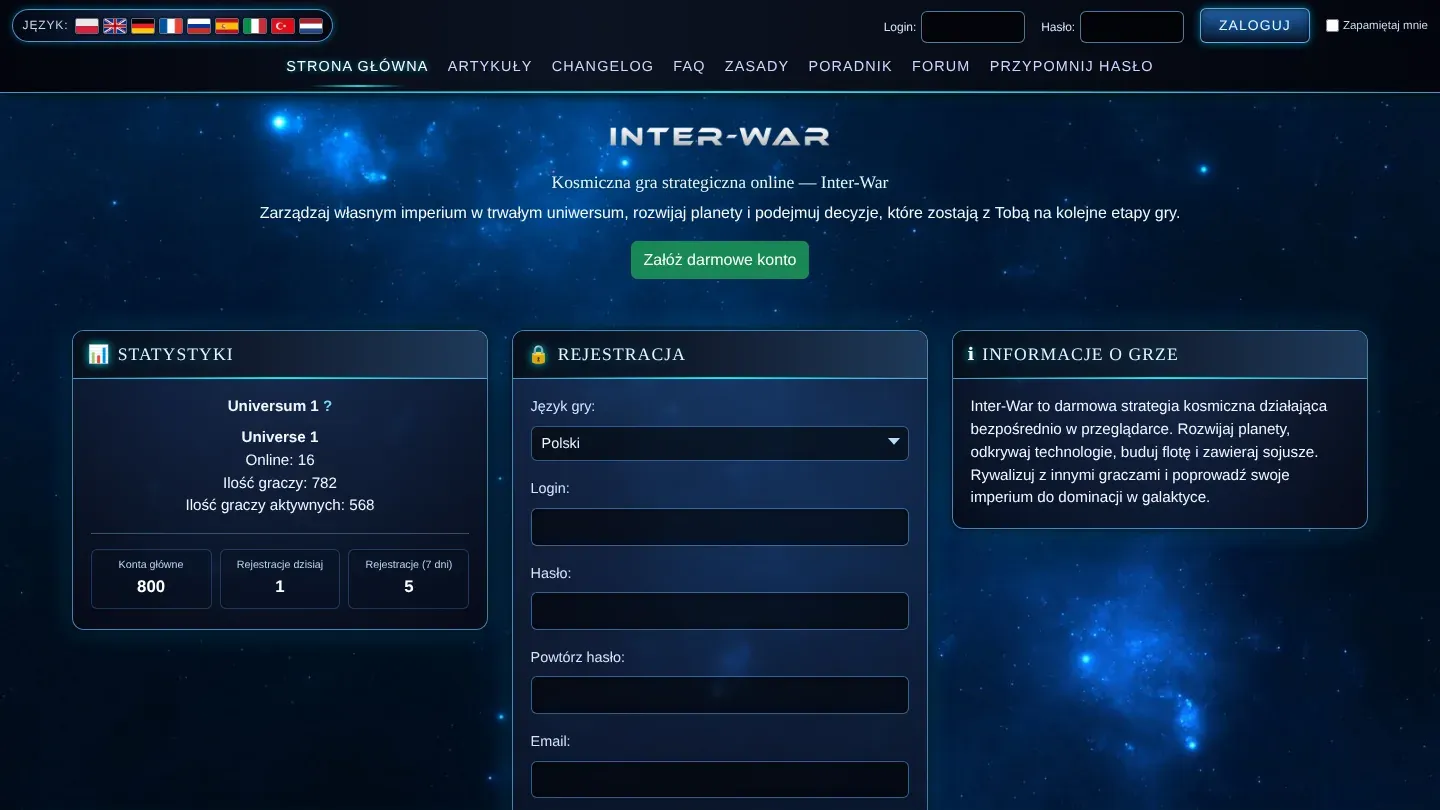Select the Dutch flag language

tap(311, 26)
